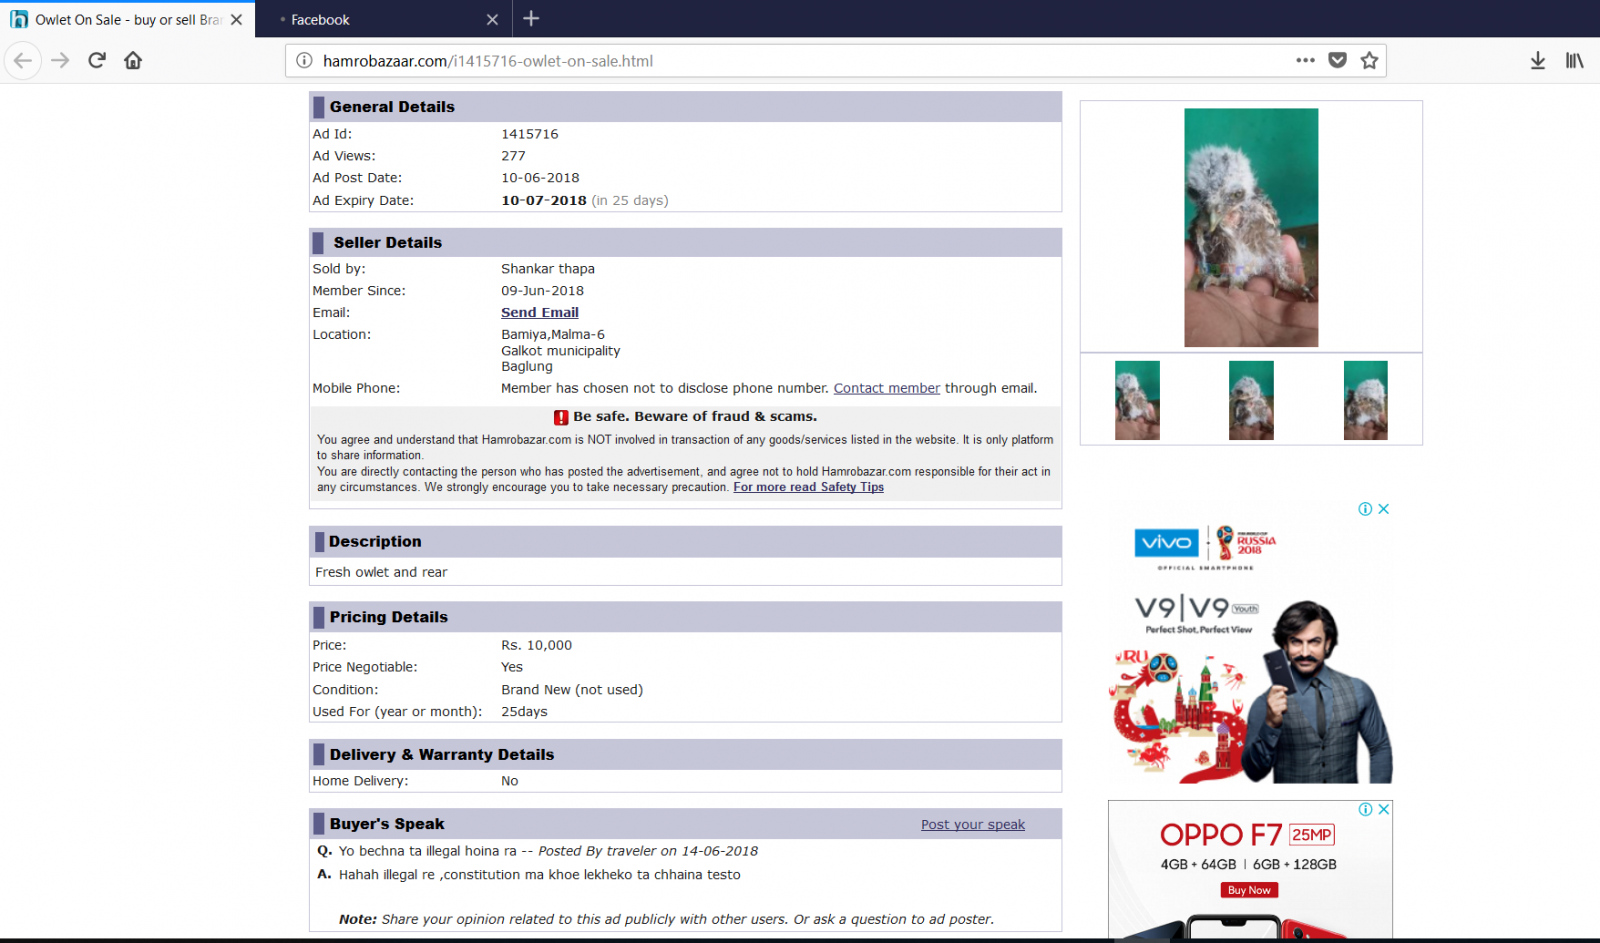Close the OPPO F7 advertisement
The width and height of the screenshot is (1600, 943).
(1384, 809)
